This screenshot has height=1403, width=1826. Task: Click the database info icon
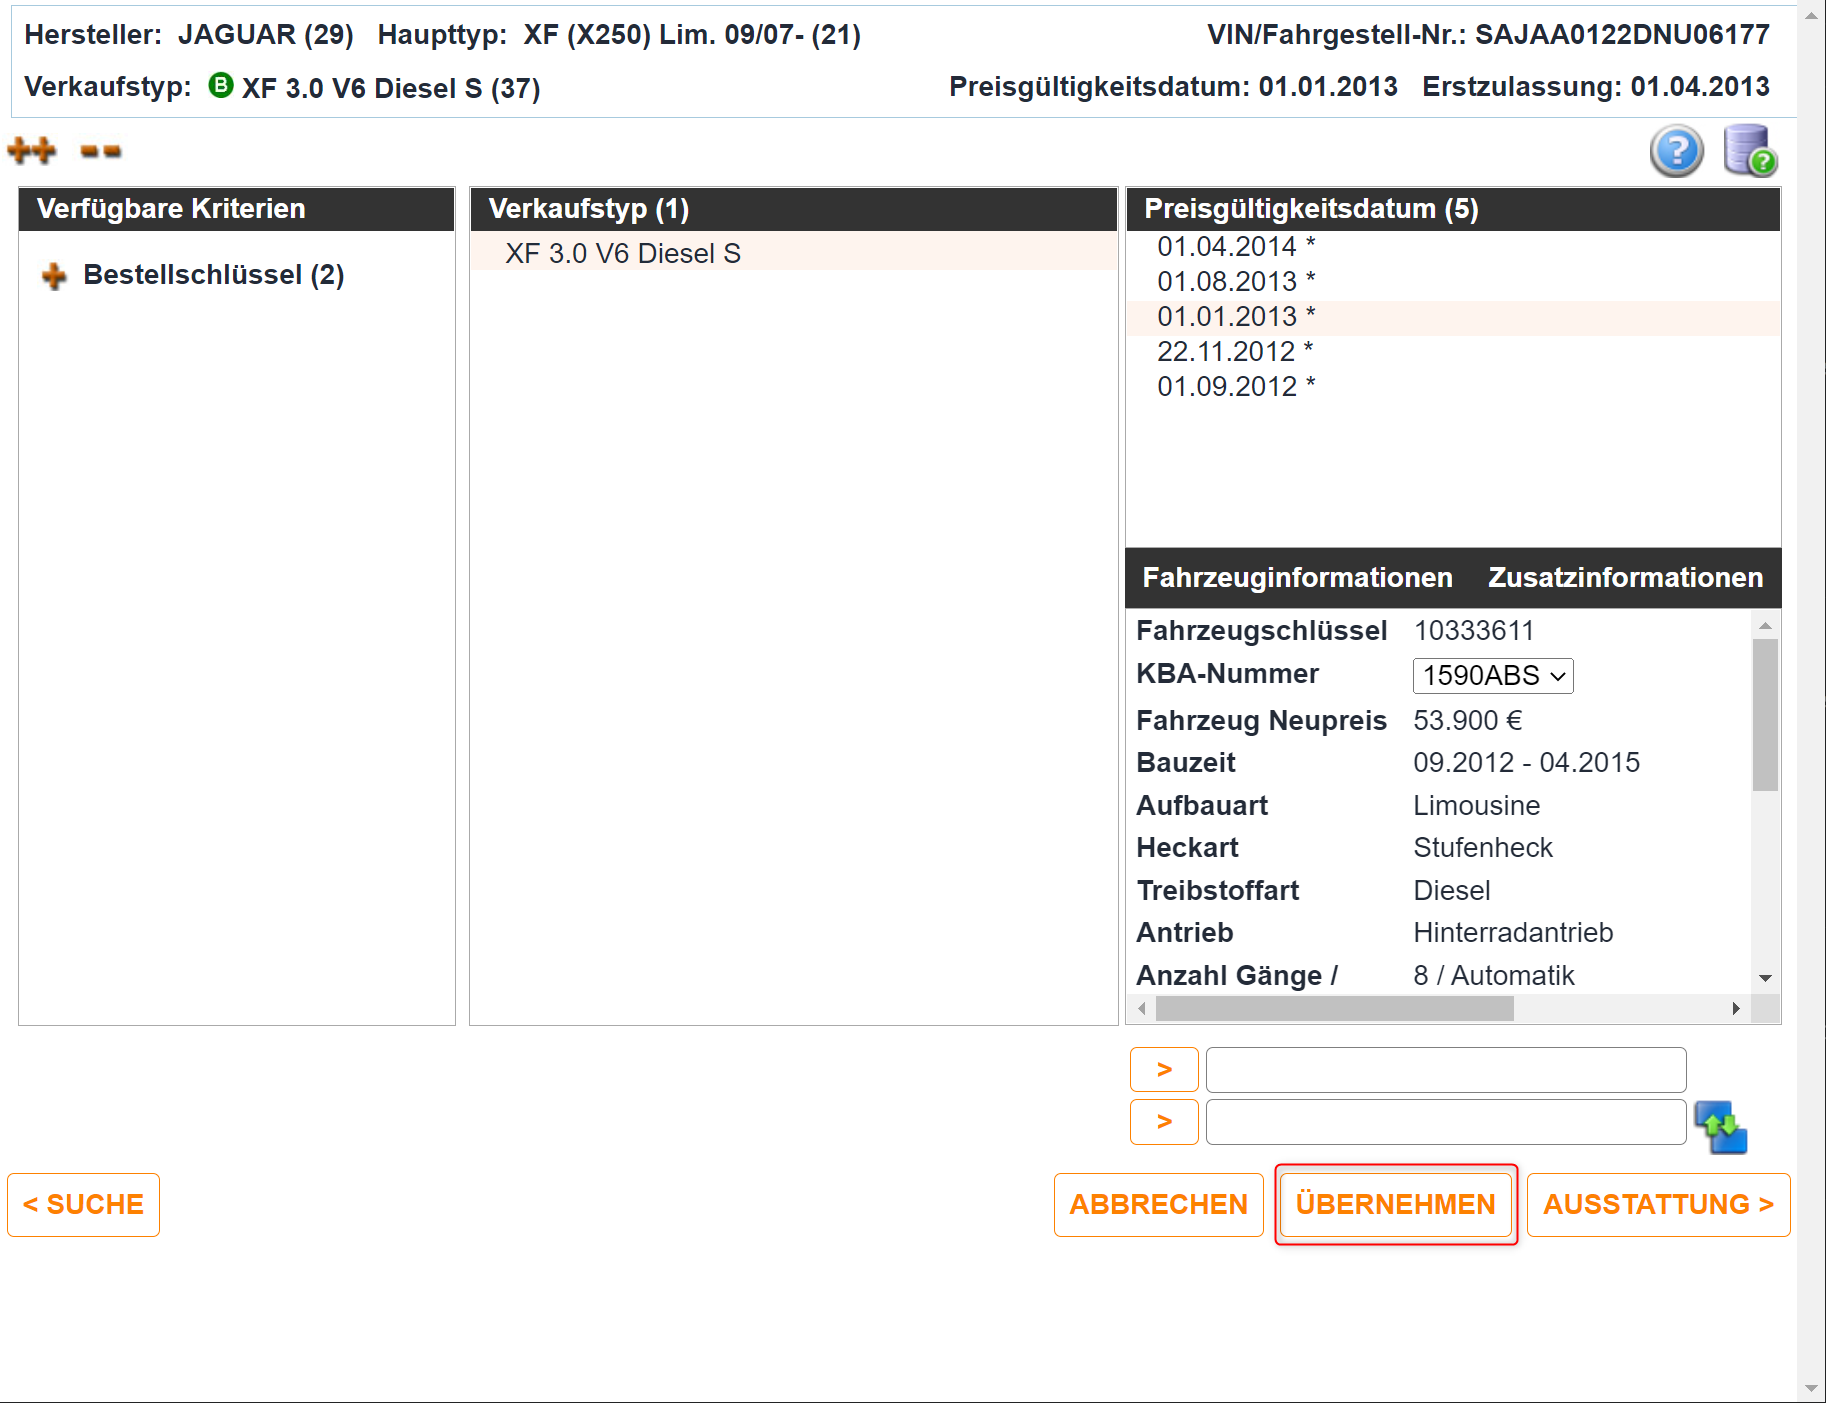[1750, 151]
